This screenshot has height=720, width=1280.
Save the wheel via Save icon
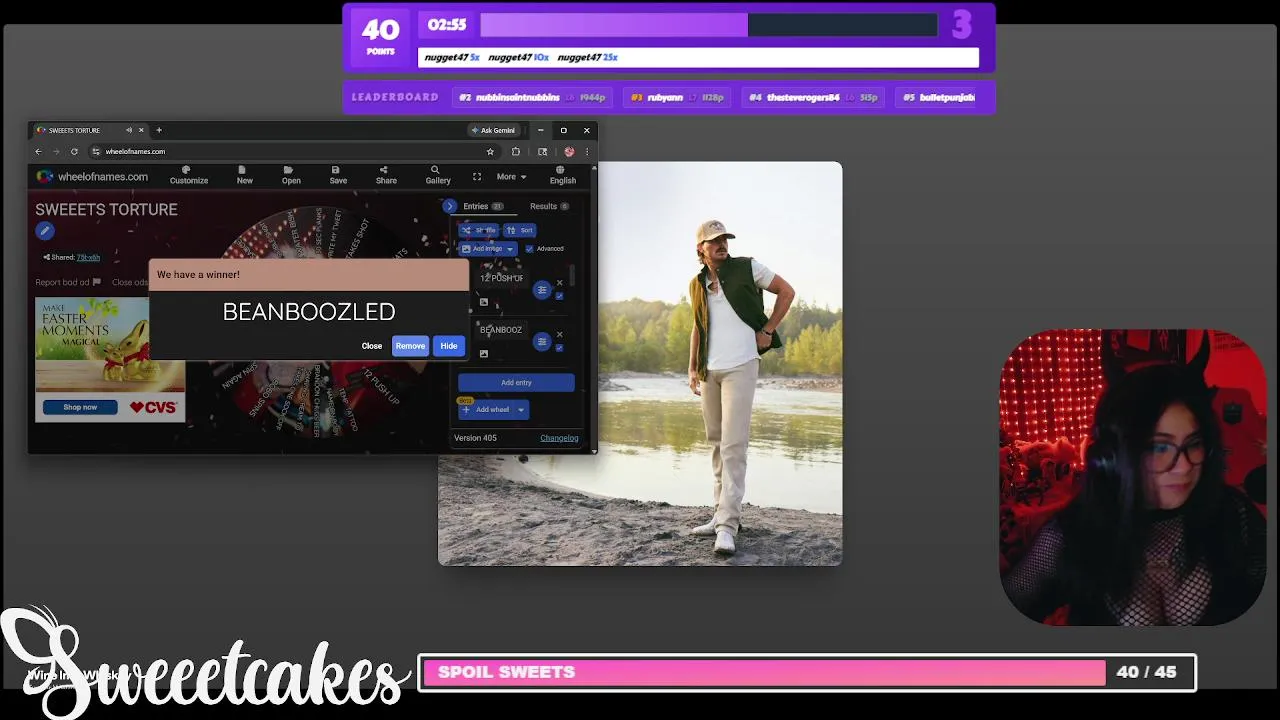point(338,175)
